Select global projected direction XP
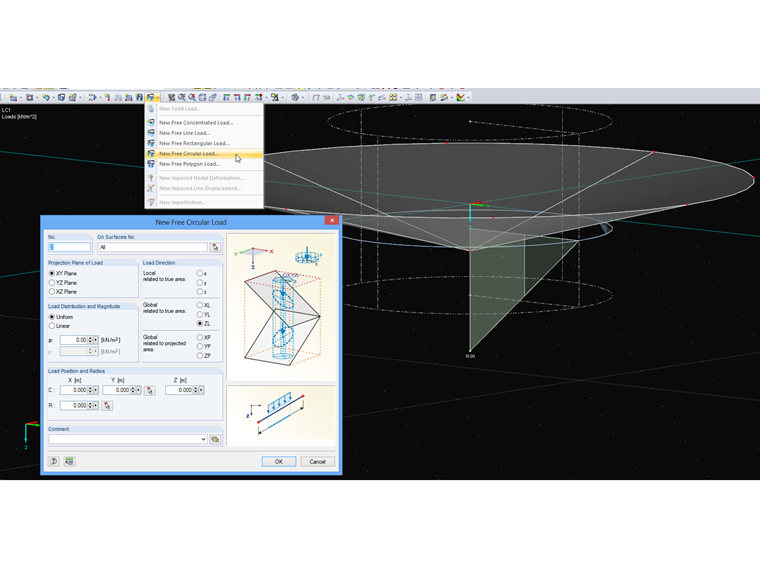 pos(200,337)
